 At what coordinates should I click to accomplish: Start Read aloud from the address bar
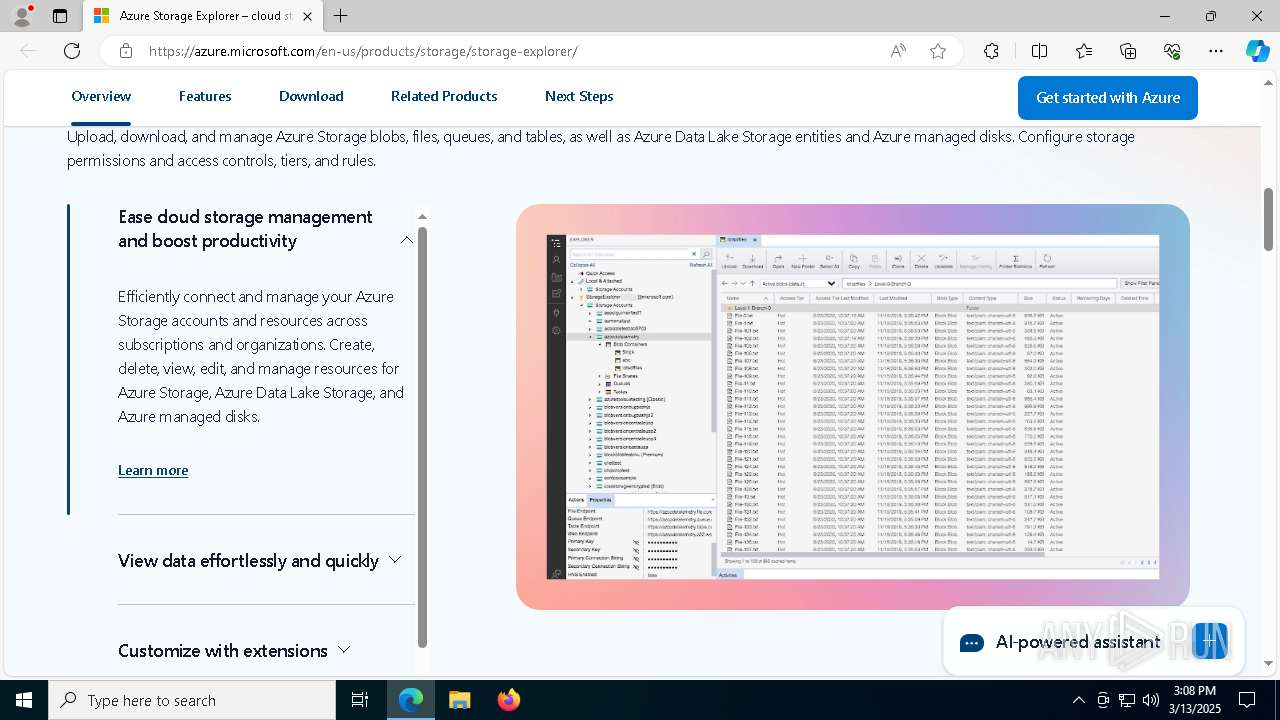898,51
